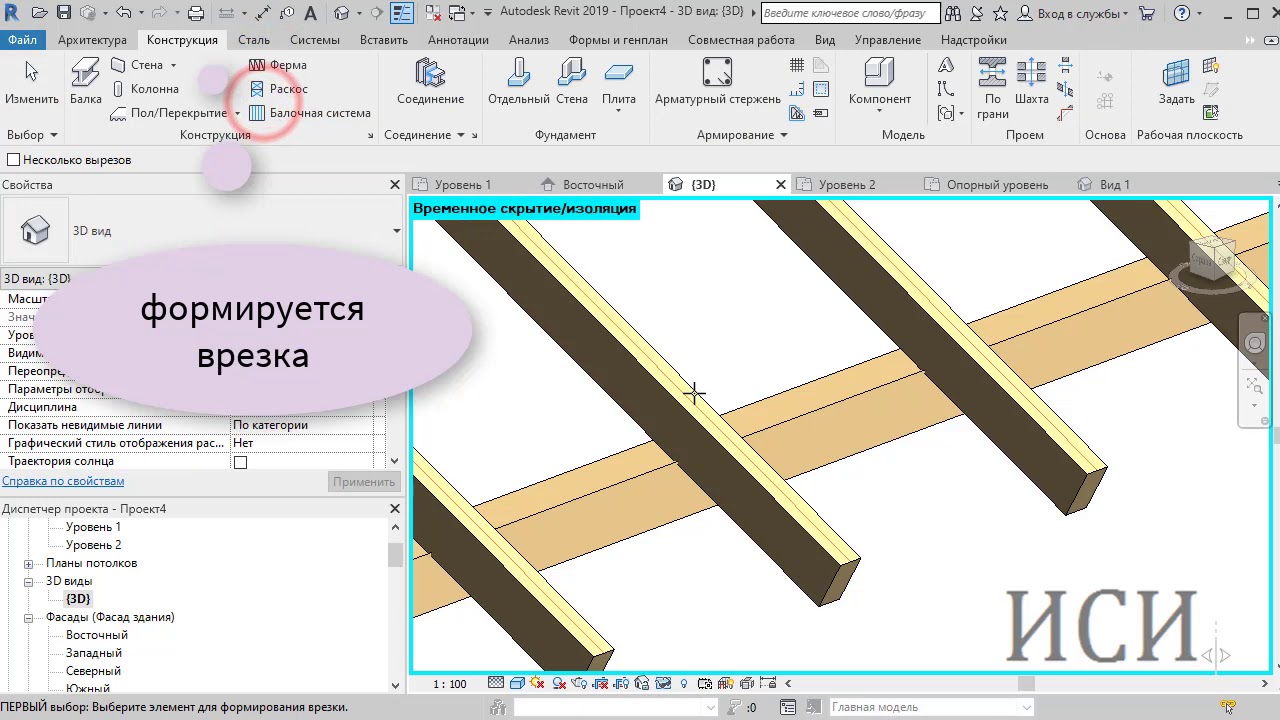Viewport: 1280px width, 720px height.
Task: Select the Отдельный foundation tool
Action: pos(518,82)
